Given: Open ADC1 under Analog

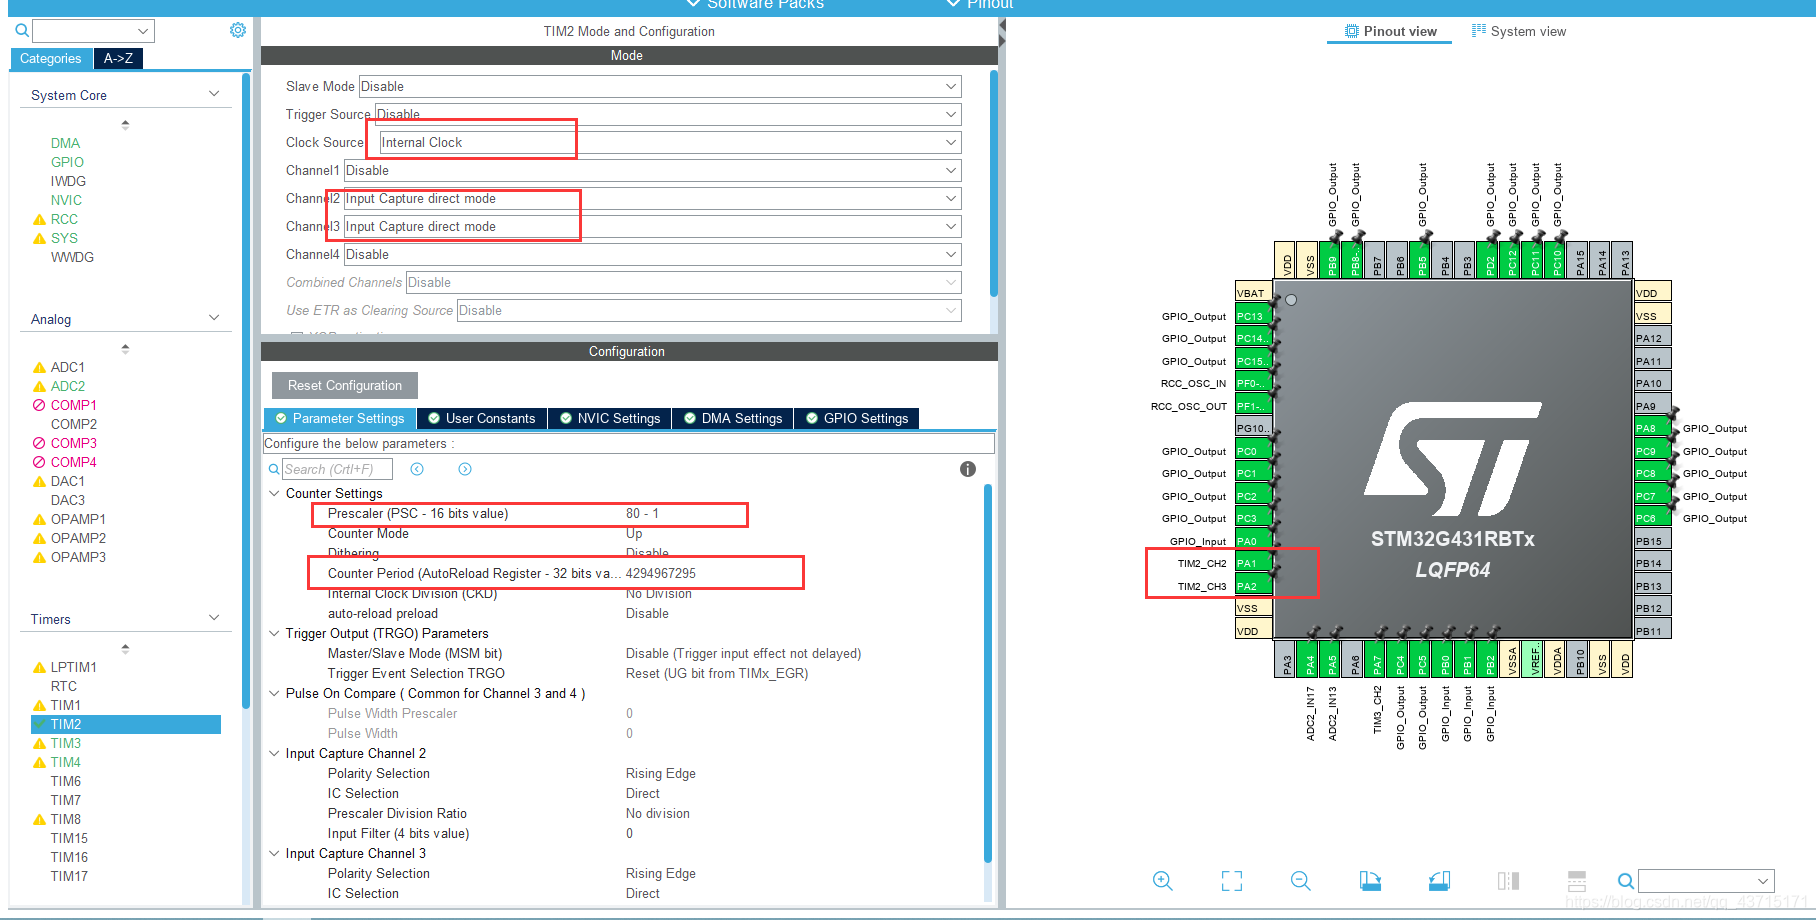Looking at the screenshot, I should 68,367.
